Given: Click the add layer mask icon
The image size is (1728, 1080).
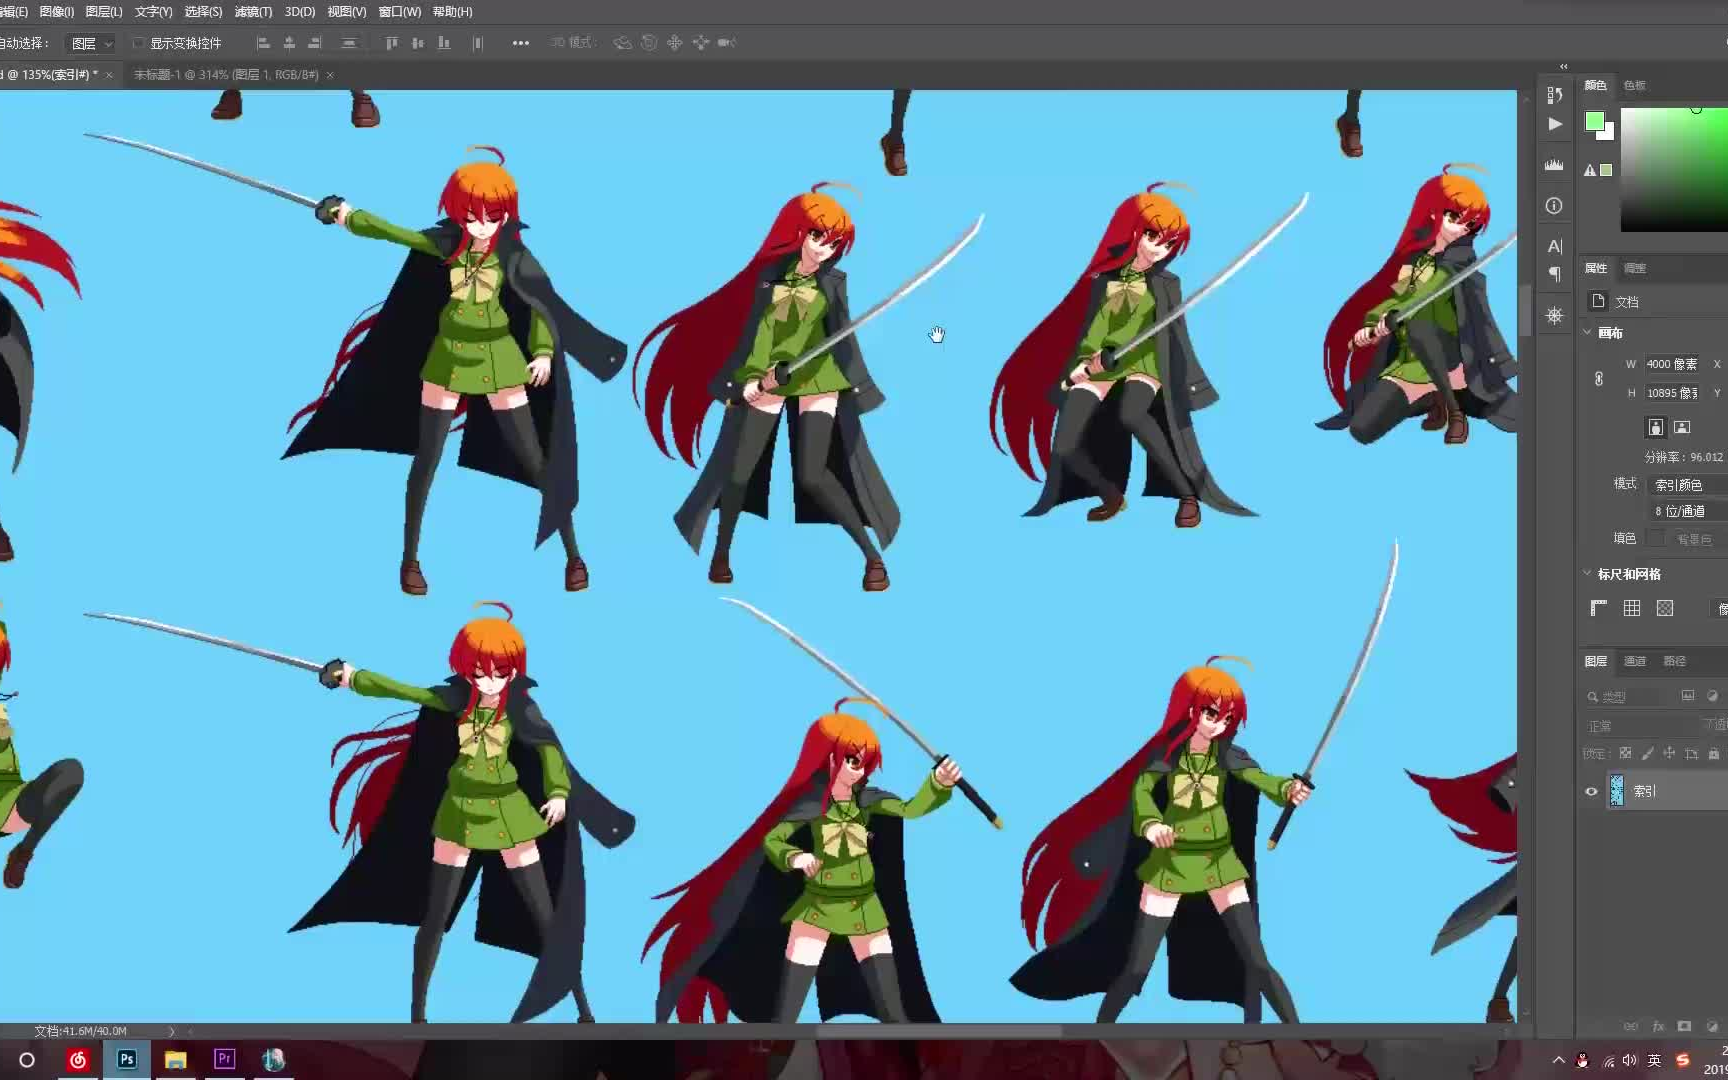Looking at the screenshot, I should click(x=1684, y=1027).
